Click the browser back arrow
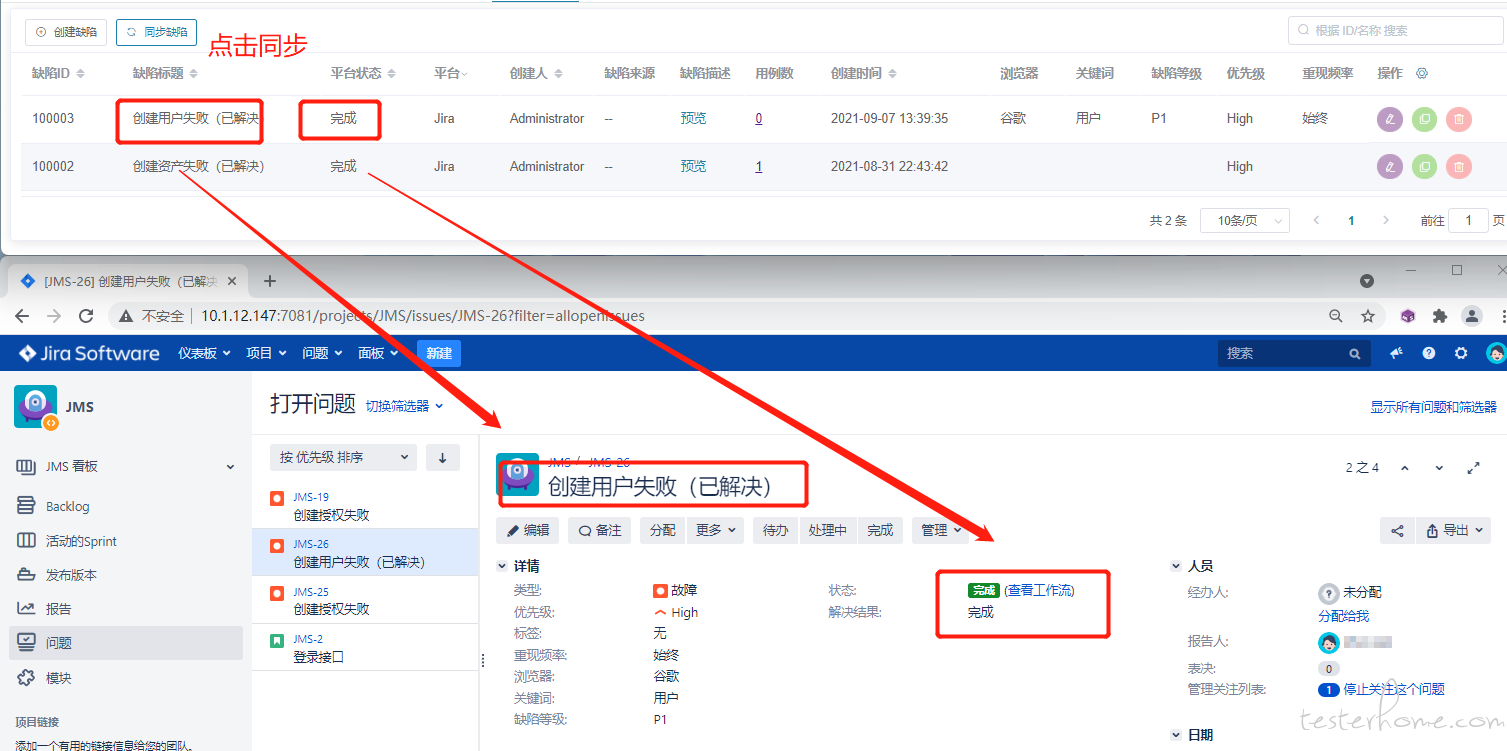This screenshot has width=1507, height=751. (x=22, y=316)
